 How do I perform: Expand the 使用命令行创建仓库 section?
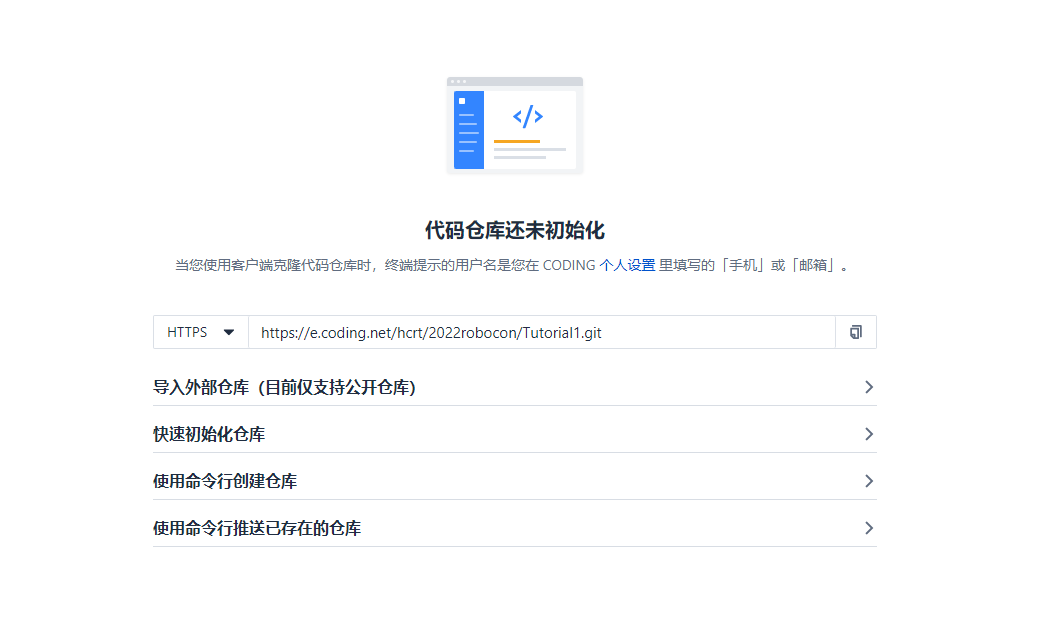click(x=225, y=481)
